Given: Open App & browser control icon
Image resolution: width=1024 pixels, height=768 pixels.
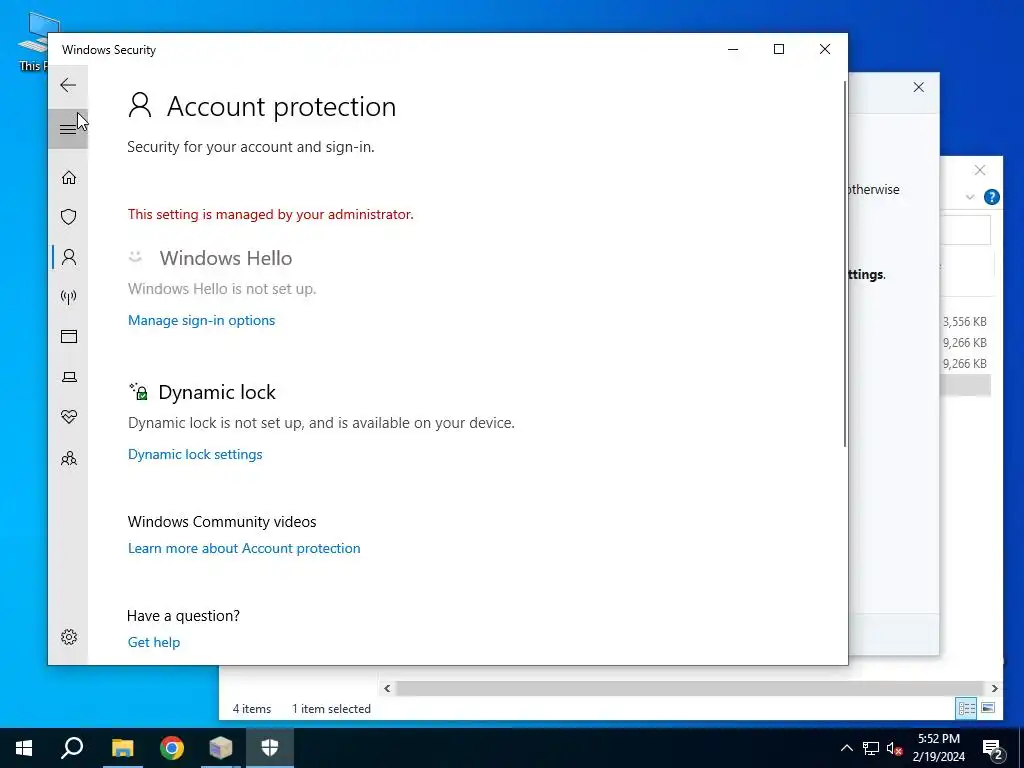Looking at the screenshot, I should tap(69, 336).
